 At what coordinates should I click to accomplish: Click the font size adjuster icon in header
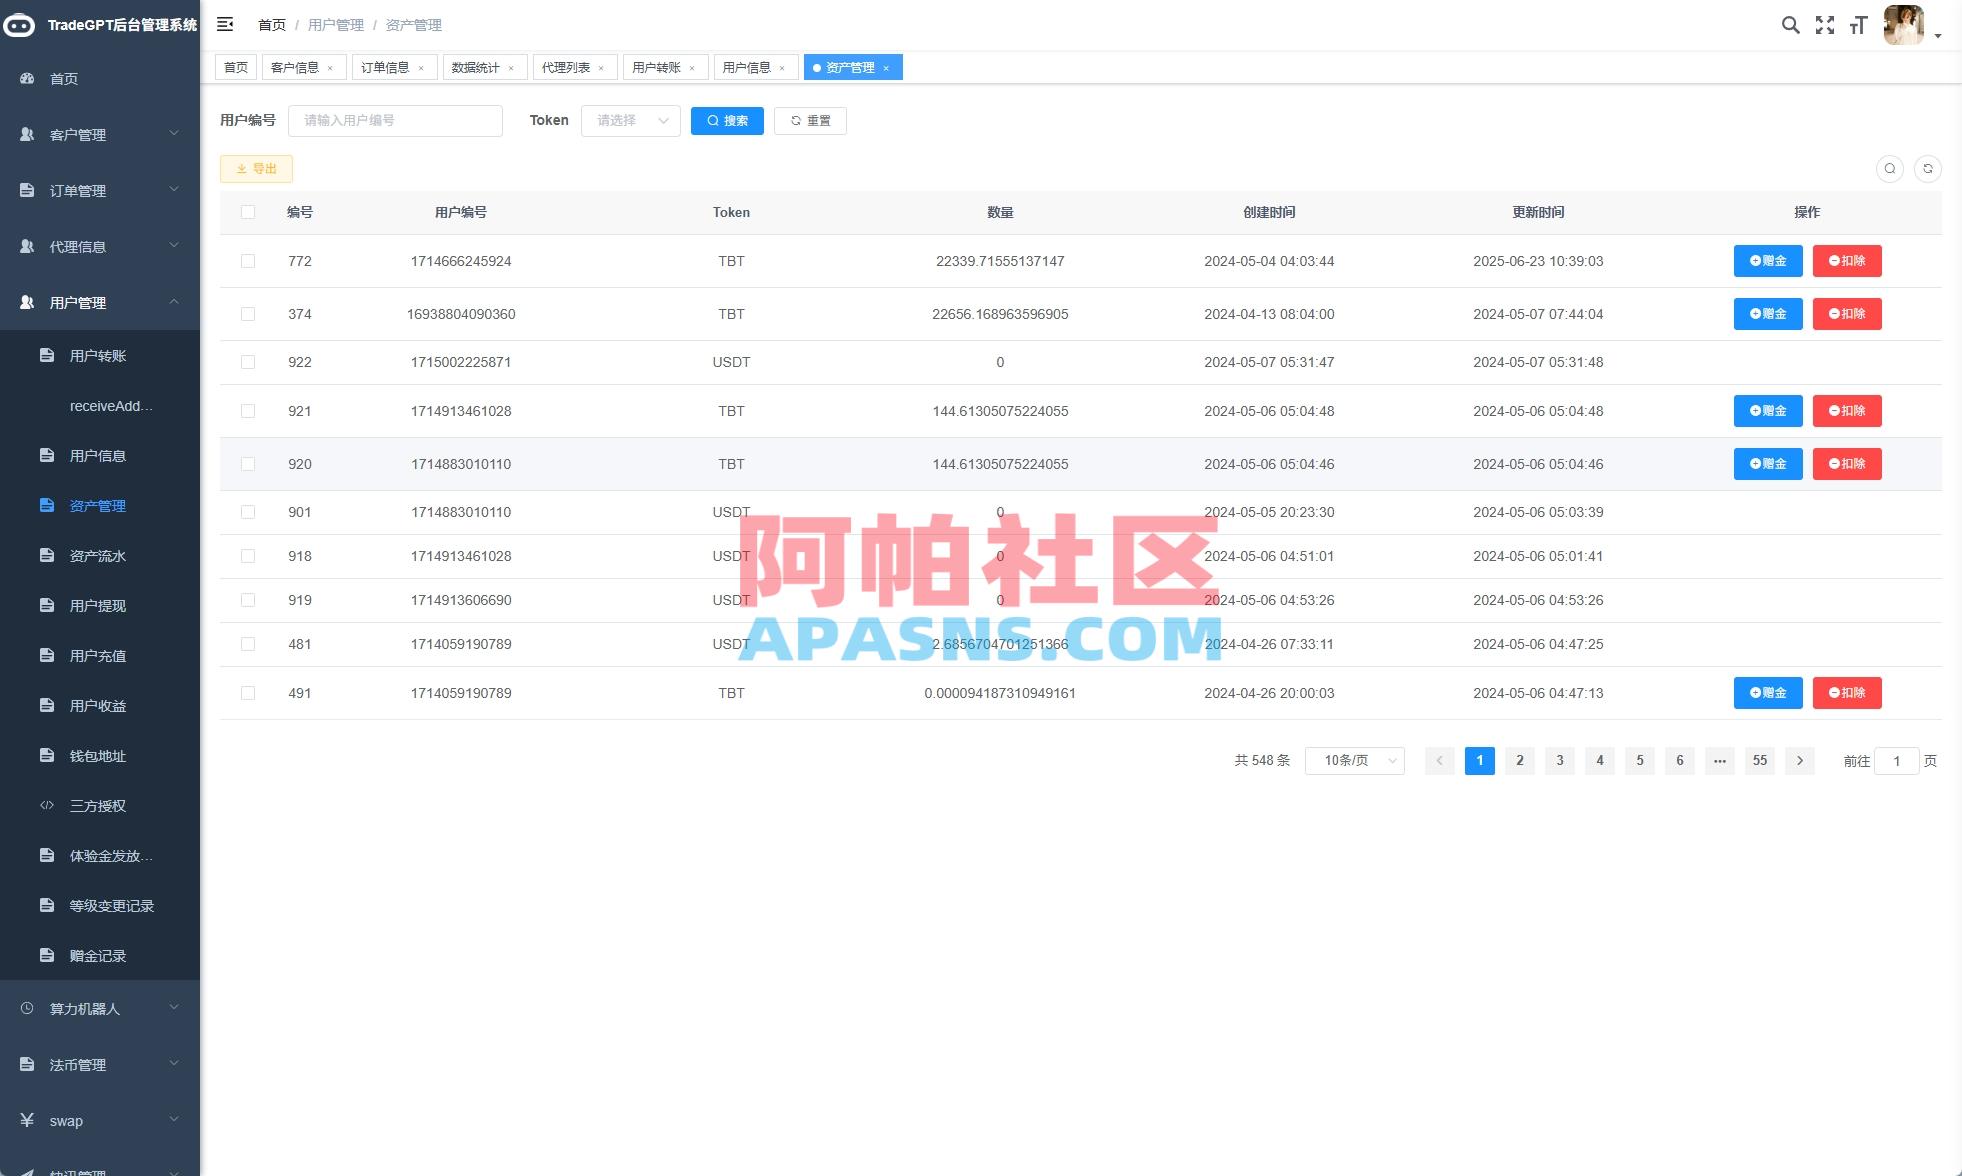point(1858,25)
